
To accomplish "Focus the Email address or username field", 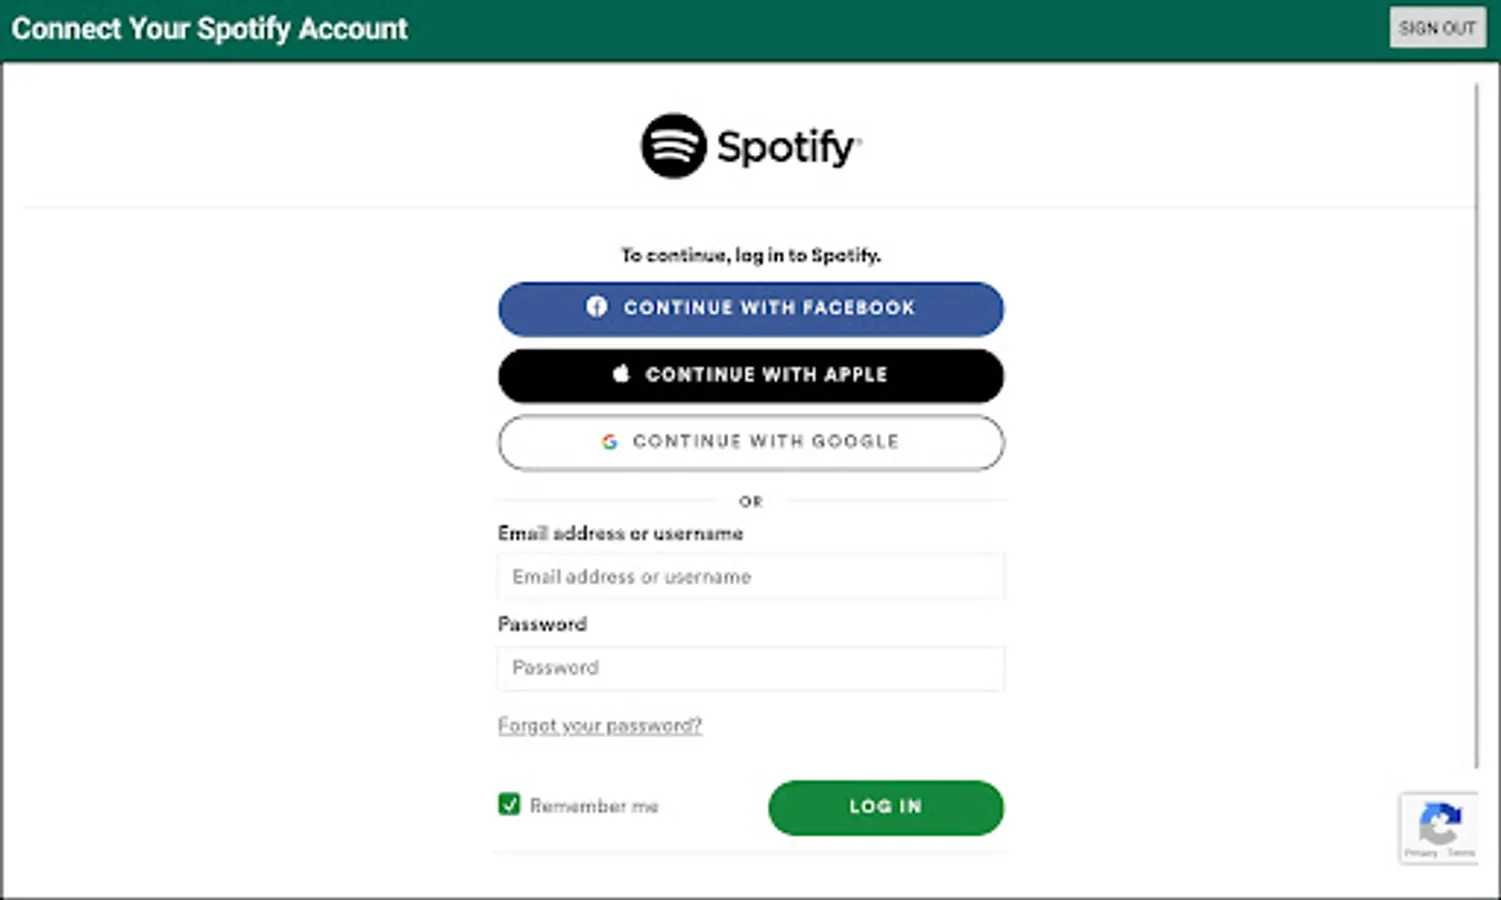I will pos(750,577).
